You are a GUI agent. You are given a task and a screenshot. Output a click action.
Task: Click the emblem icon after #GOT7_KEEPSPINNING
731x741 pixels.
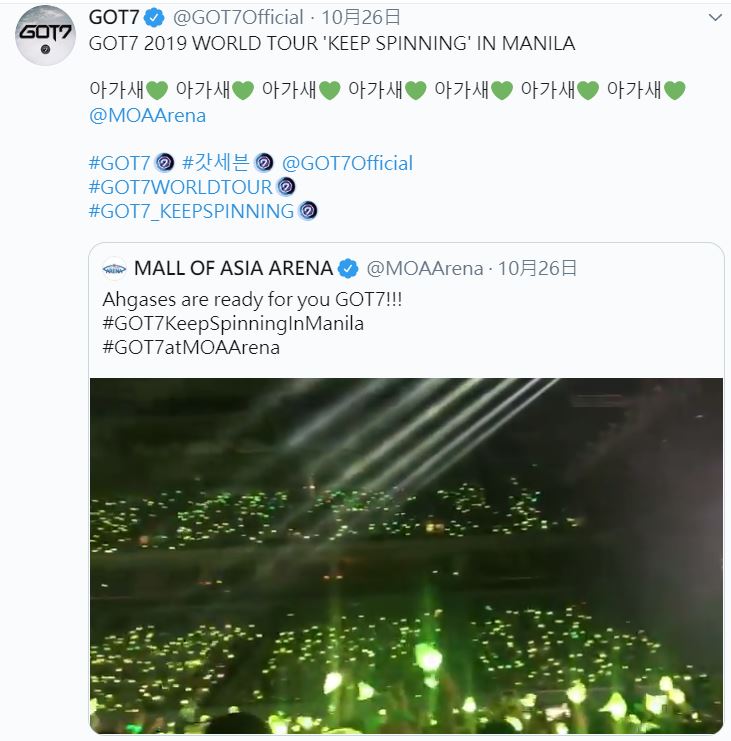click(308, 211)
